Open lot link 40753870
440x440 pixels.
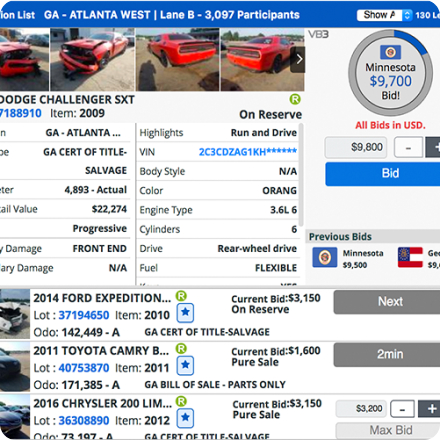click(x=84, y=368)
